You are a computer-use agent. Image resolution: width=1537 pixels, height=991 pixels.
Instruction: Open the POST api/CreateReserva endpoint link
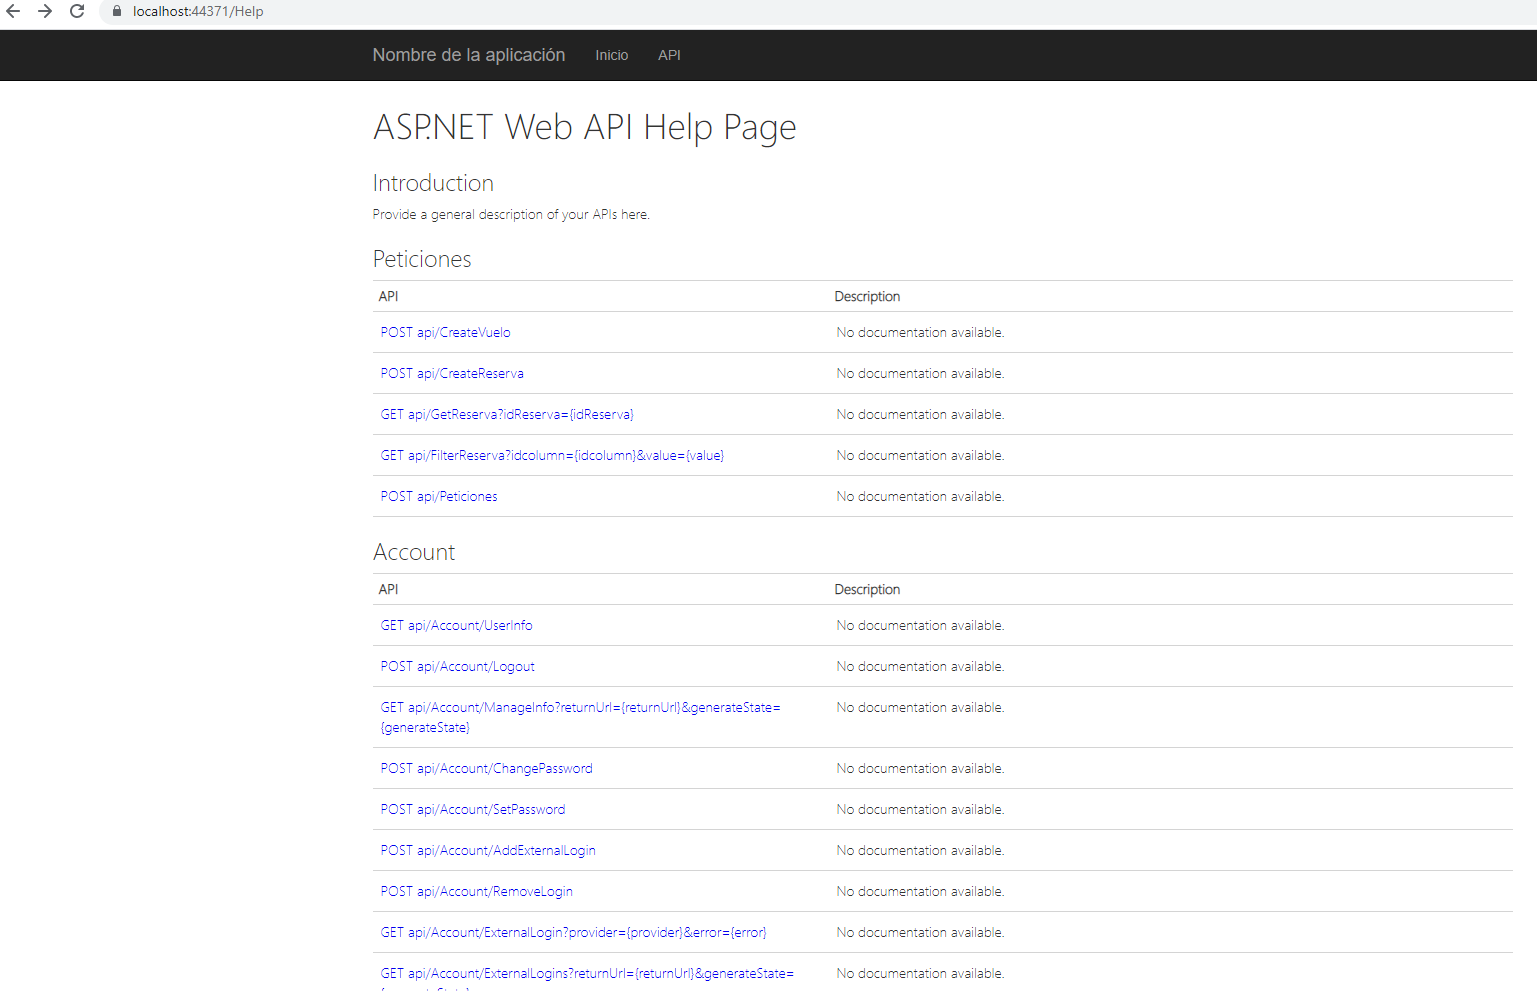coord(451,373)
